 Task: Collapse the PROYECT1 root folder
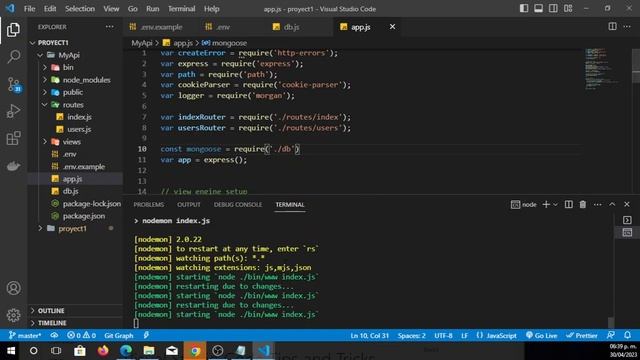[x=33, y=42]
